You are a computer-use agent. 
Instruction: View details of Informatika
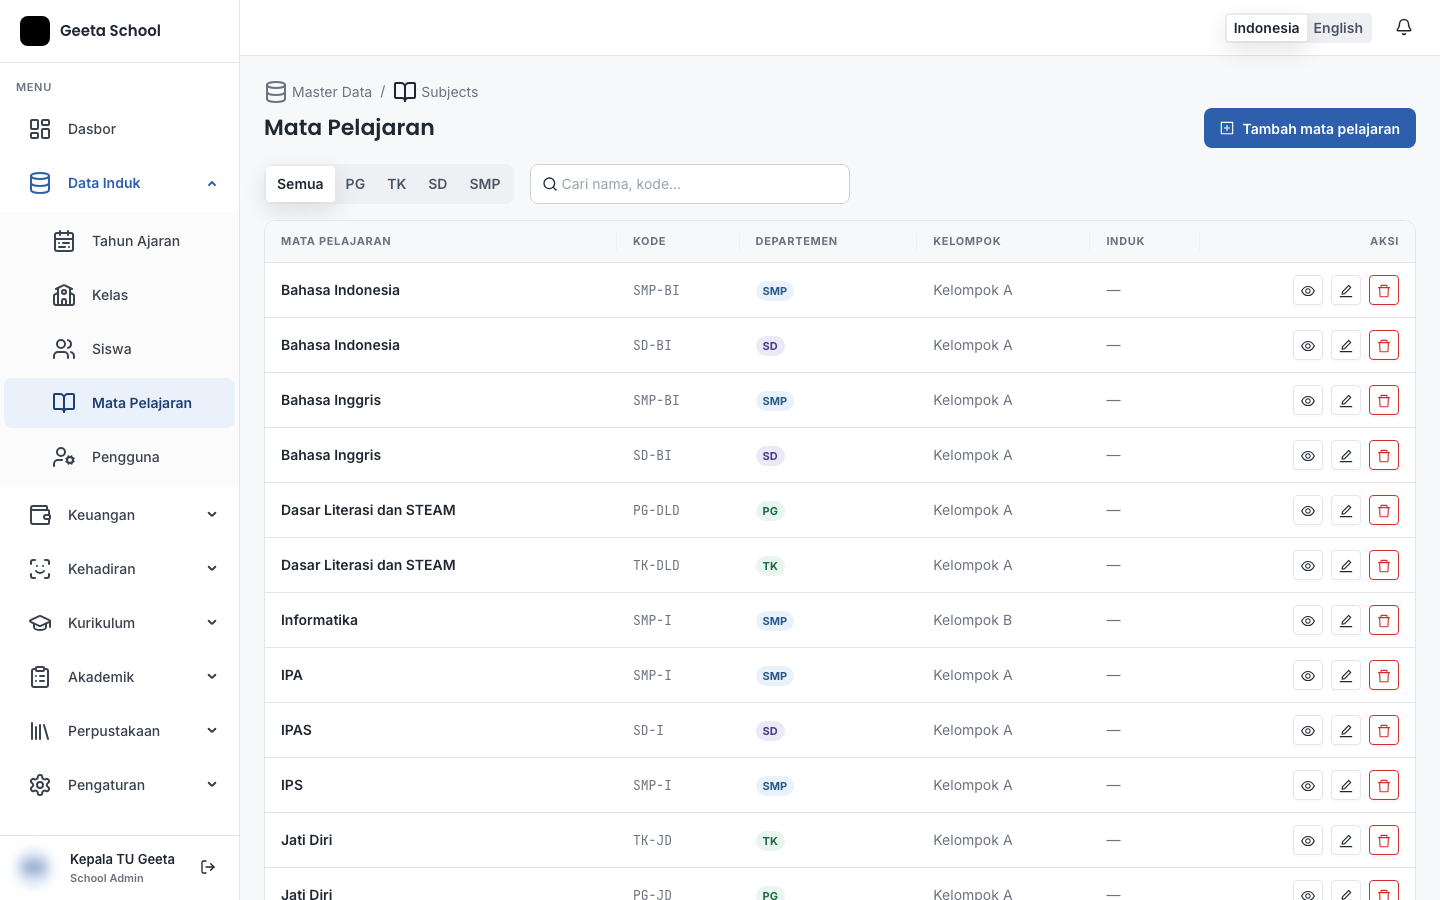[x=1308, y=621]
